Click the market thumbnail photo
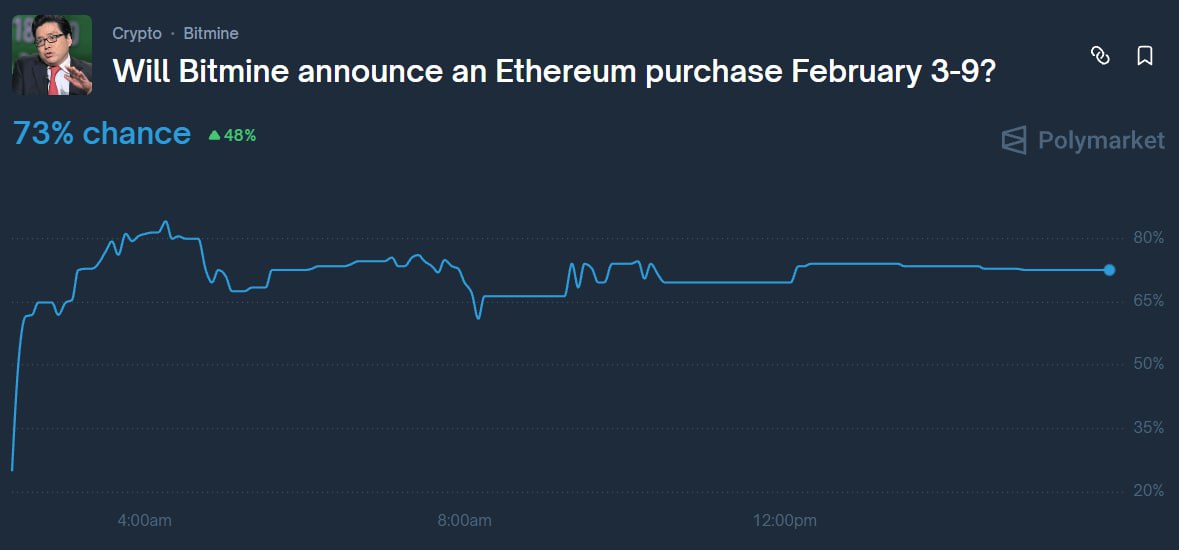This screenshot has height=550, width=1179. pyautogui.click(x=52, y=55)
